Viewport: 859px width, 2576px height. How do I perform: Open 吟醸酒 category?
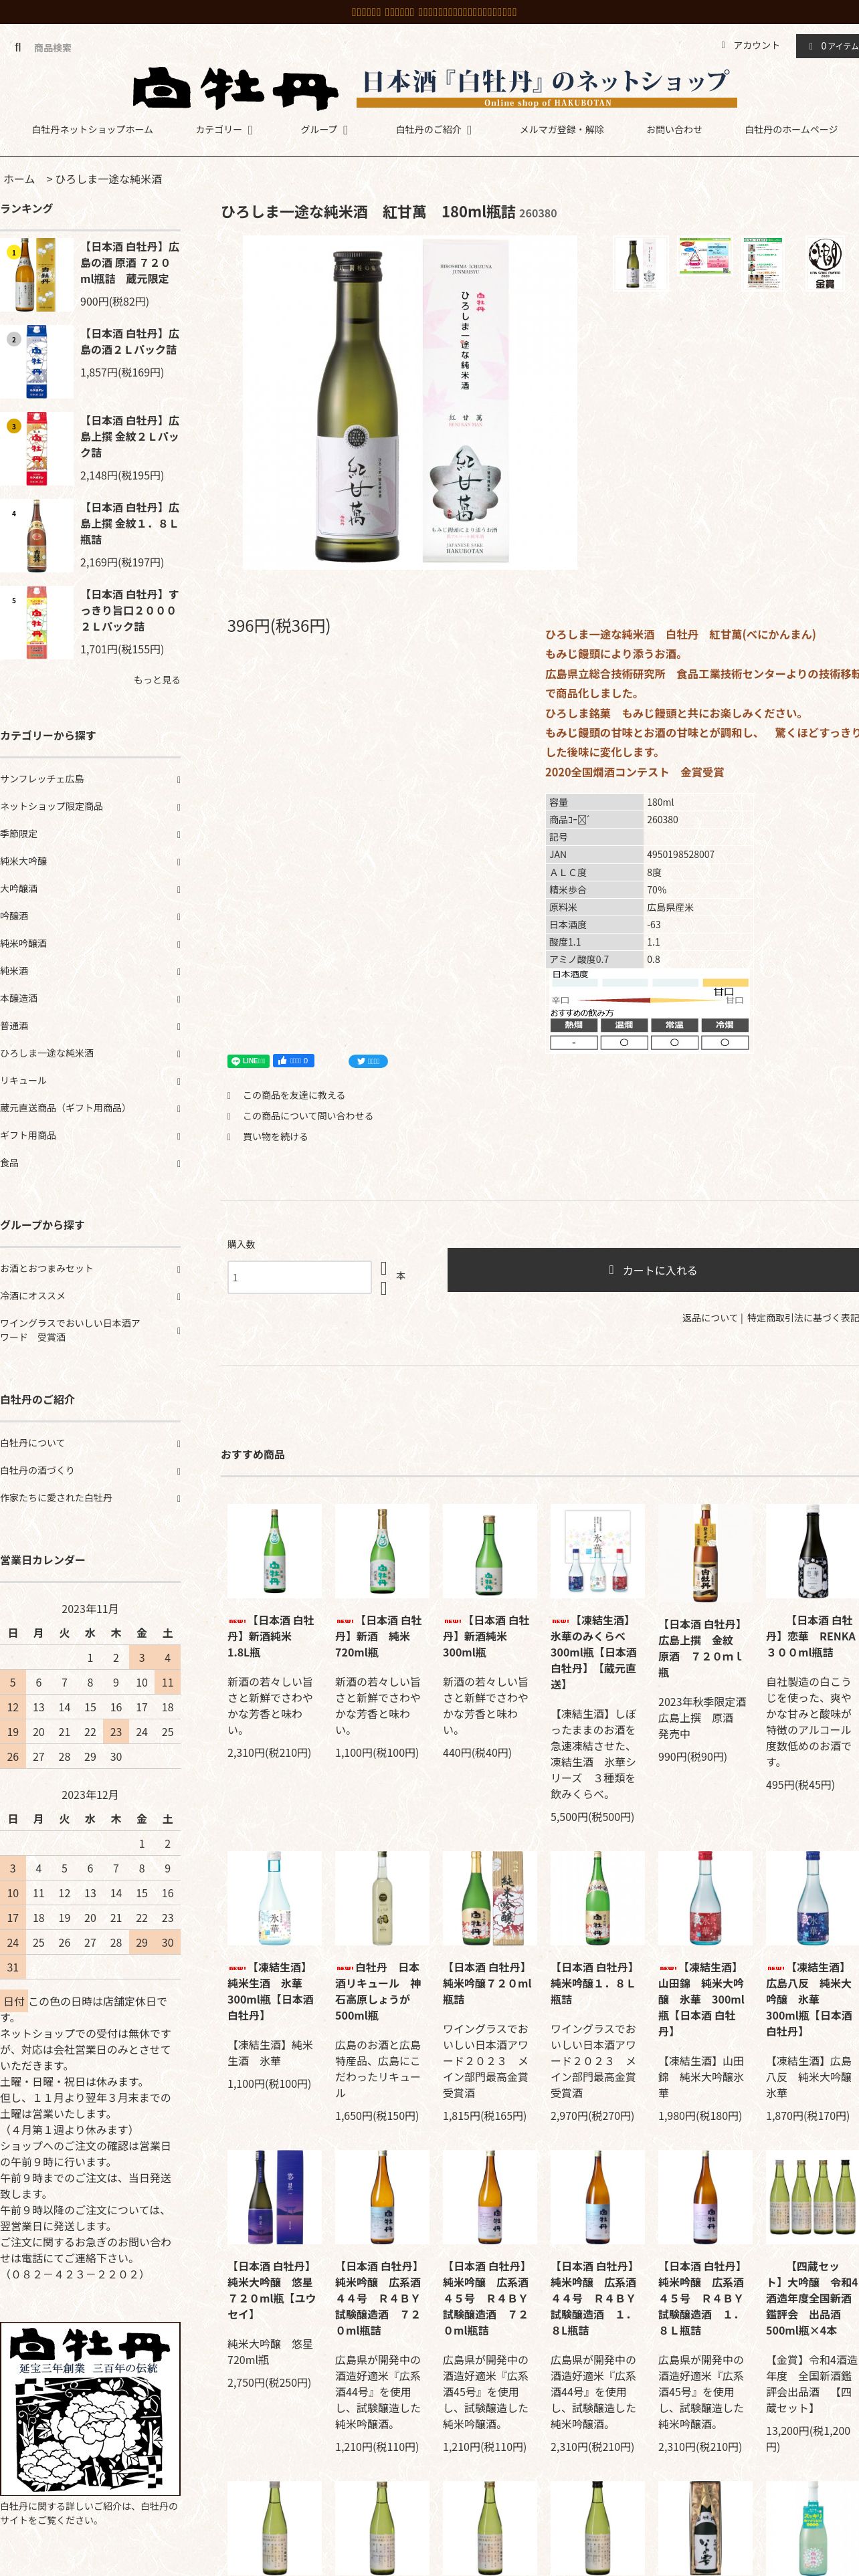[x=90, y=915]
